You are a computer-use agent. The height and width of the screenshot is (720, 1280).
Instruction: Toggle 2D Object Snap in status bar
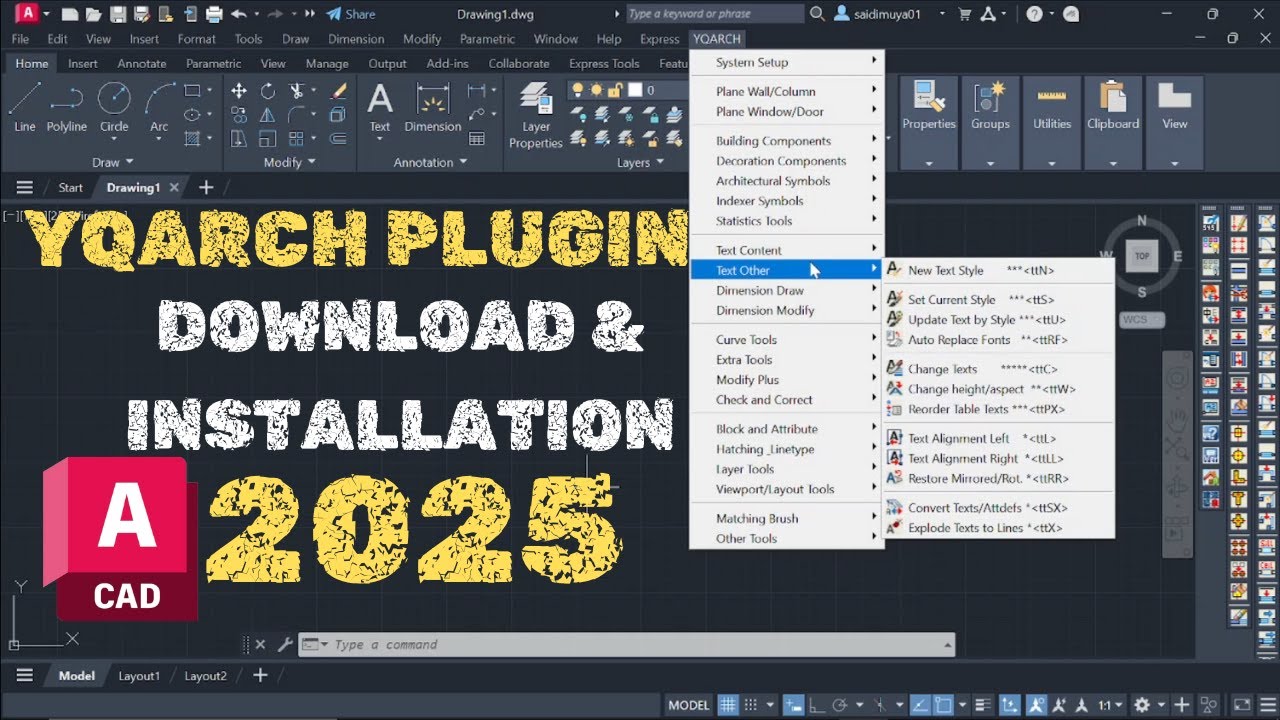[x=943, y=705]
